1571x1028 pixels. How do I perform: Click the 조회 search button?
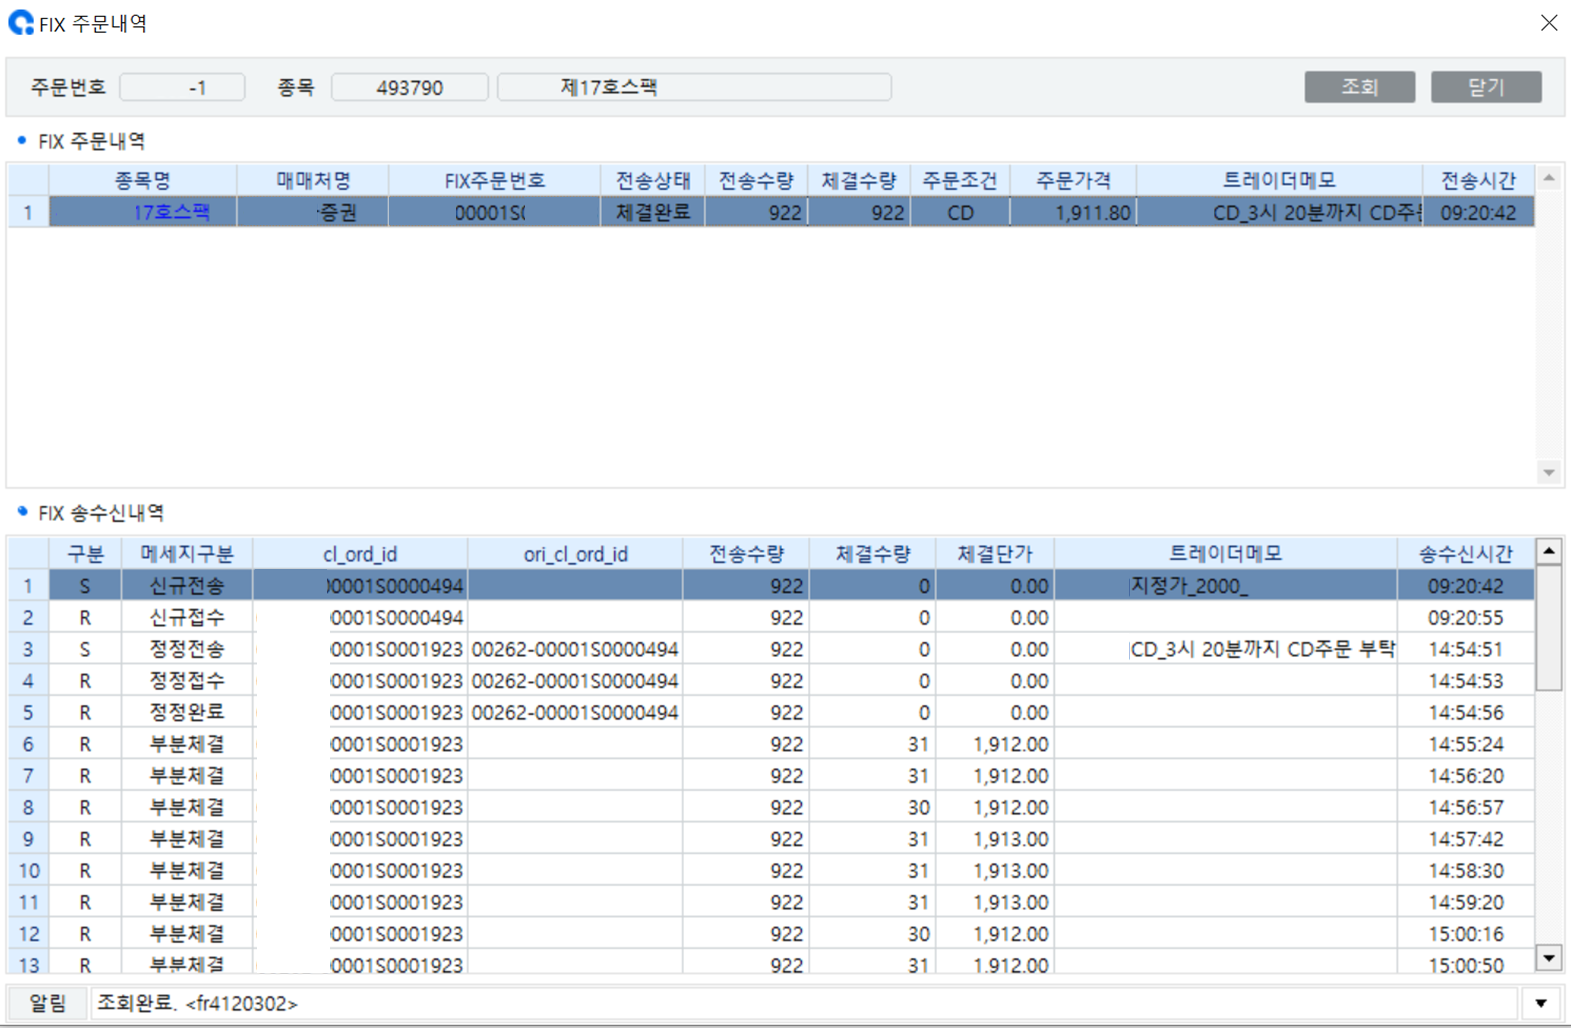click(x=1358, y=87)
